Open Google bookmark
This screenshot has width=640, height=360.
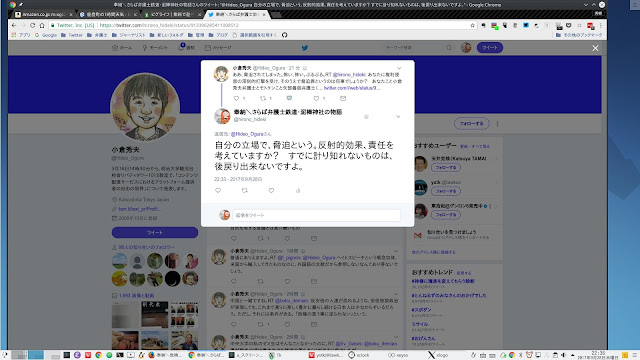(46, 35)
